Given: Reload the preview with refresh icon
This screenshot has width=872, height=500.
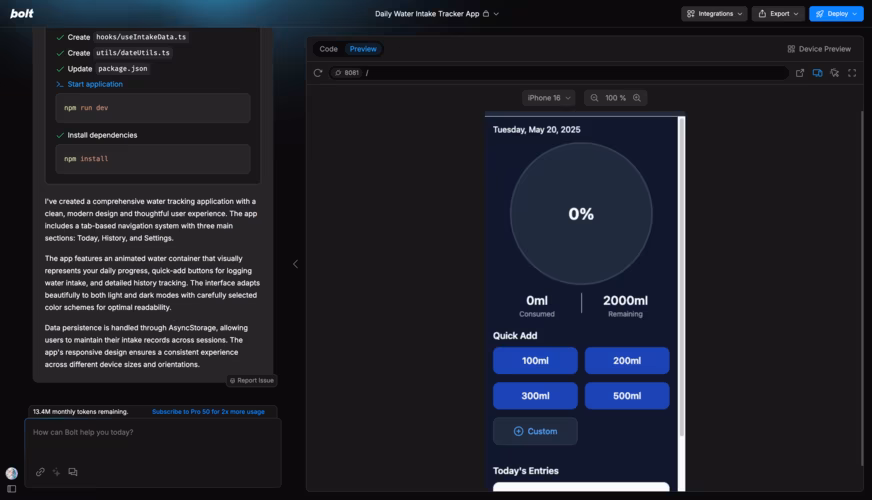Looking at the screenshot, I should click(318, 73).
